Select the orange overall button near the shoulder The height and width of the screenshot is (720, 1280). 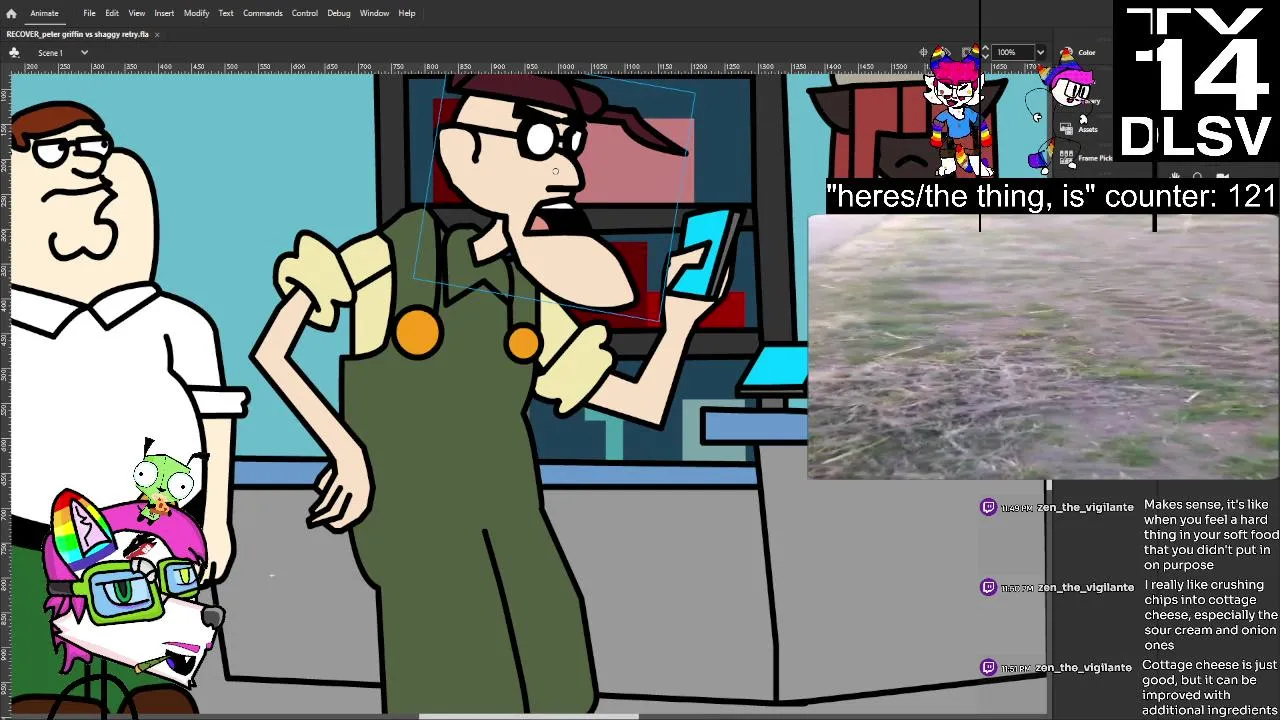point(417,333)
